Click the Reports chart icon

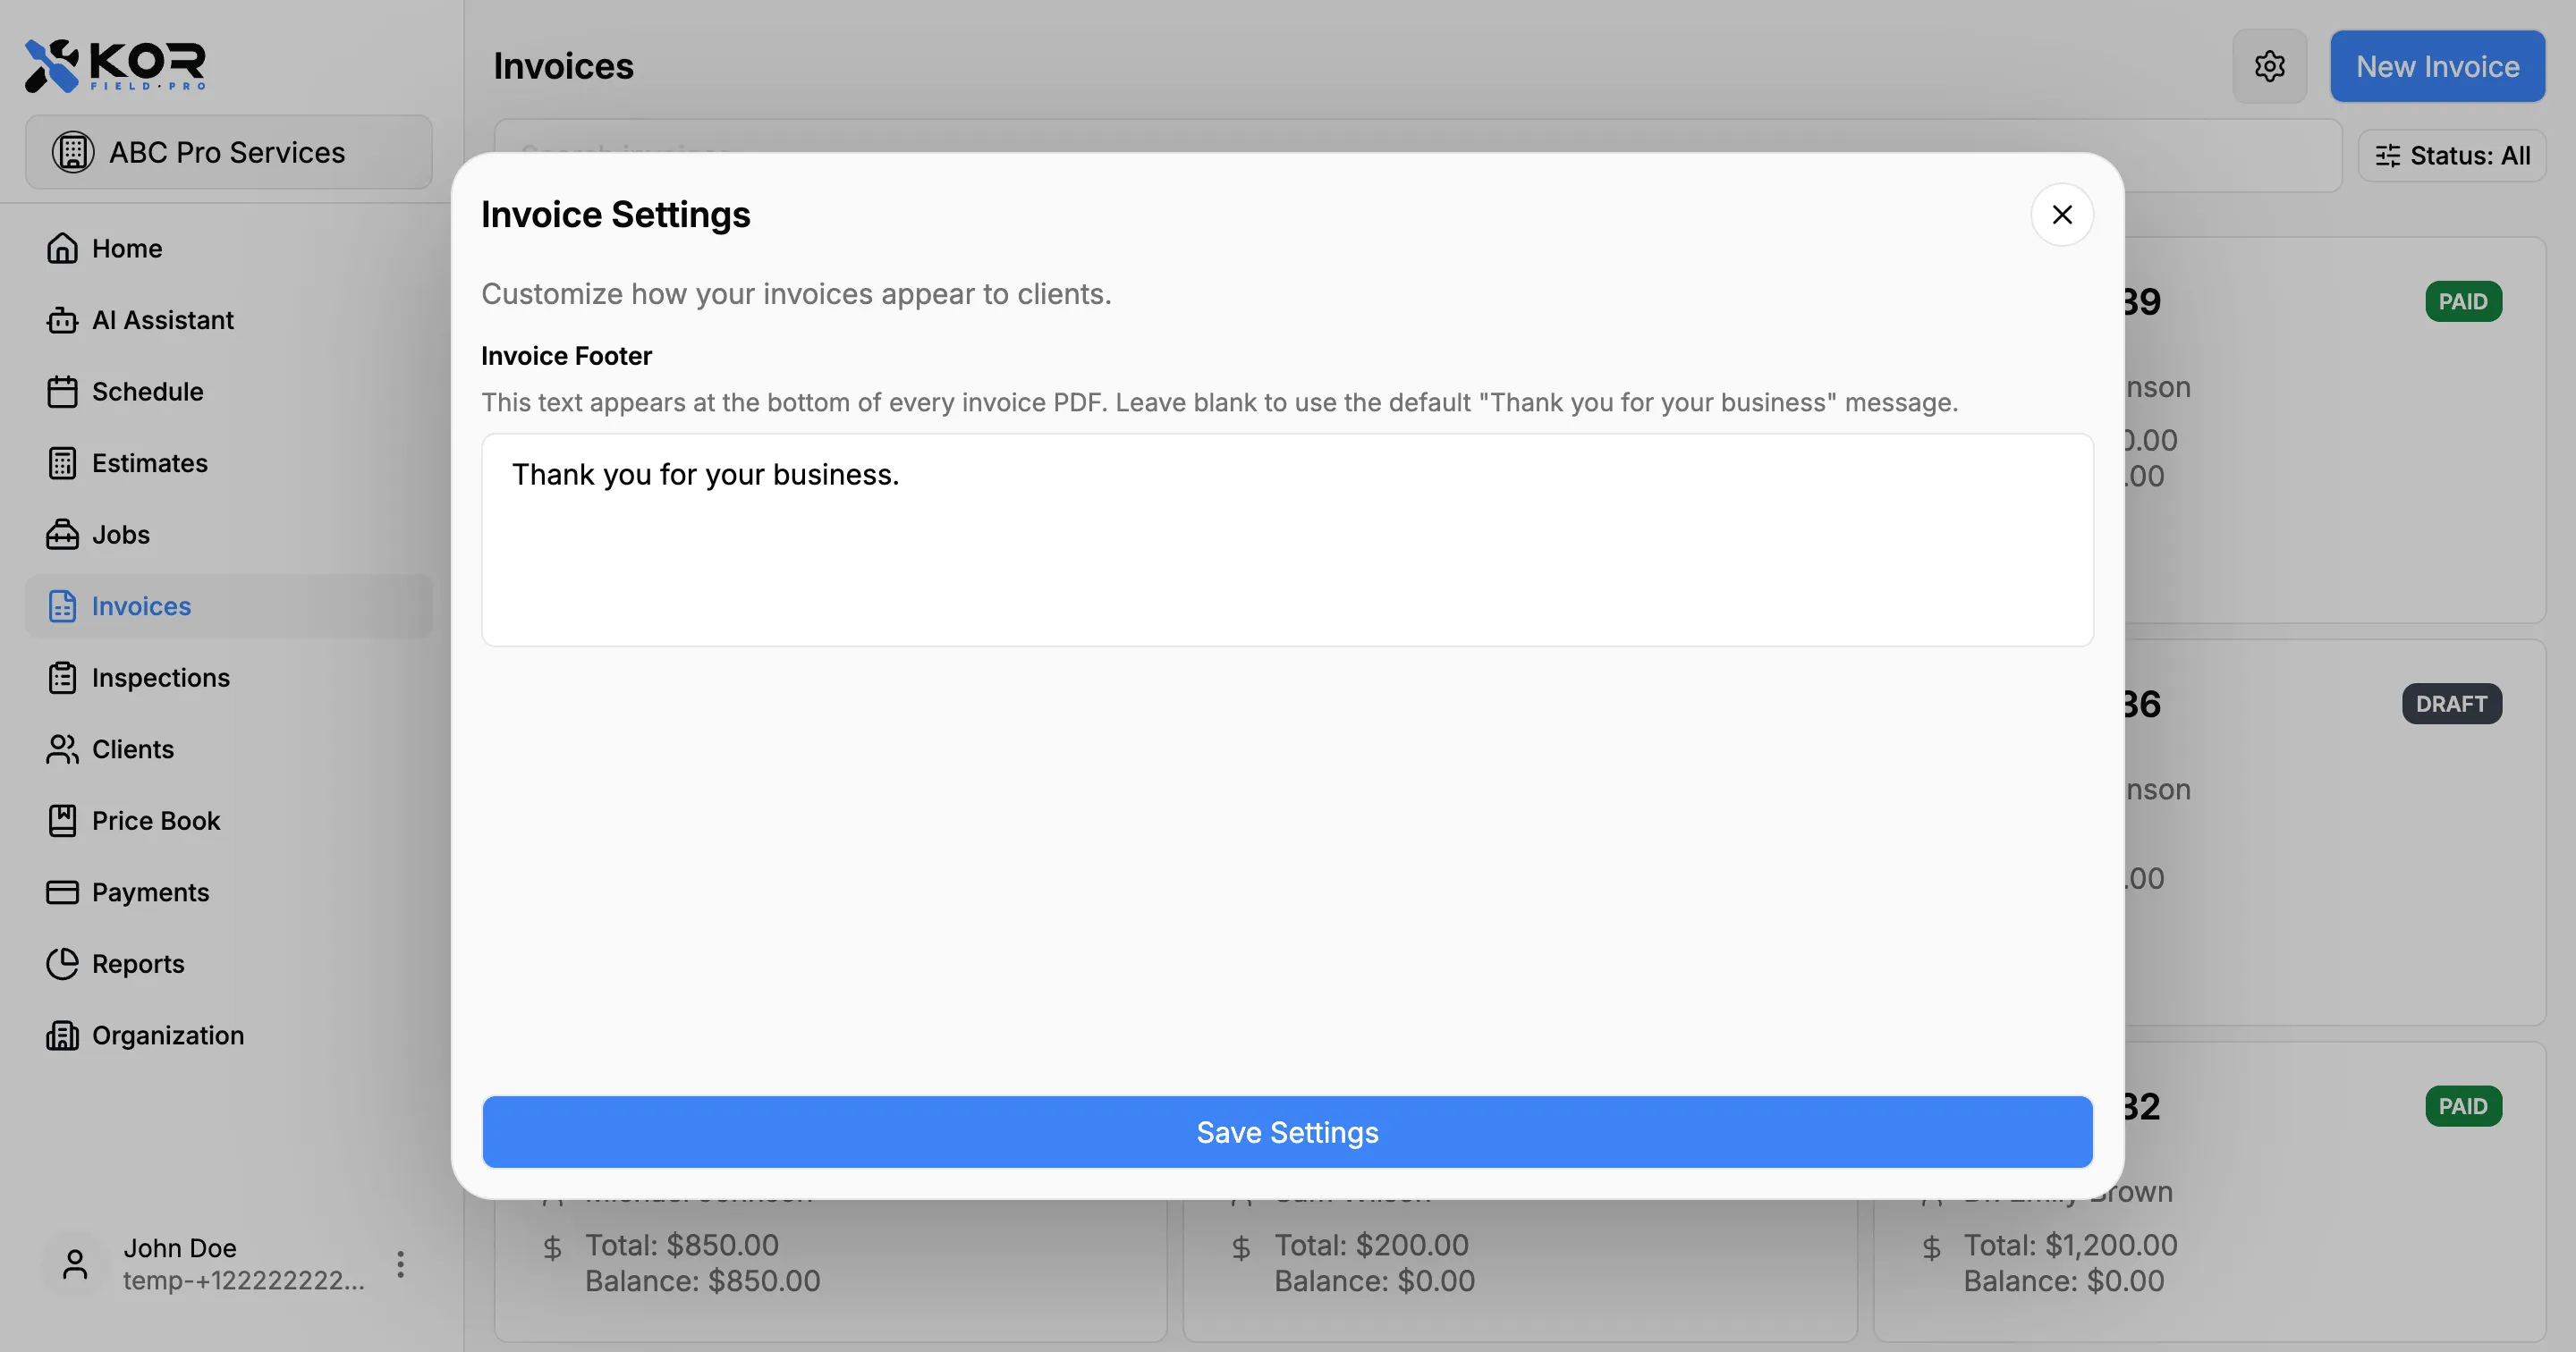click(x=62, y=963)
